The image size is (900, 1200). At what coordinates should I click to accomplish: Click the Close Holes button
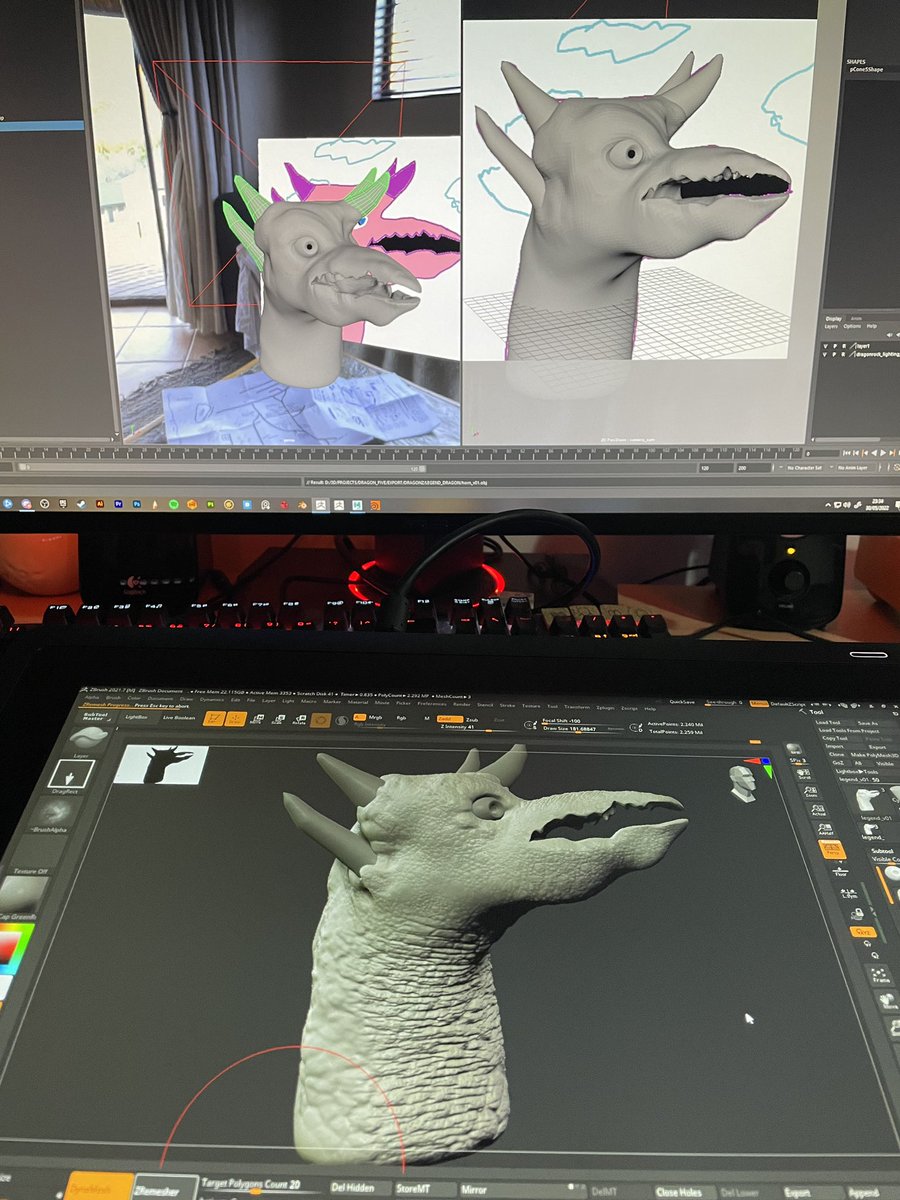pyautogui.click(x=681, y=1193)
